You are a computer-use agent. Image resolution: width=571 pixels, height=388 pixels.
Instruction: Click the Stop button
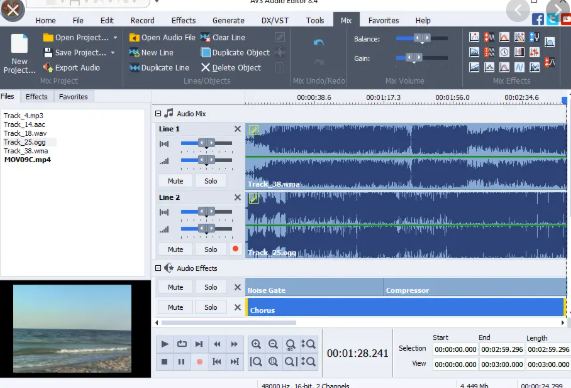[x=164, y=362]
